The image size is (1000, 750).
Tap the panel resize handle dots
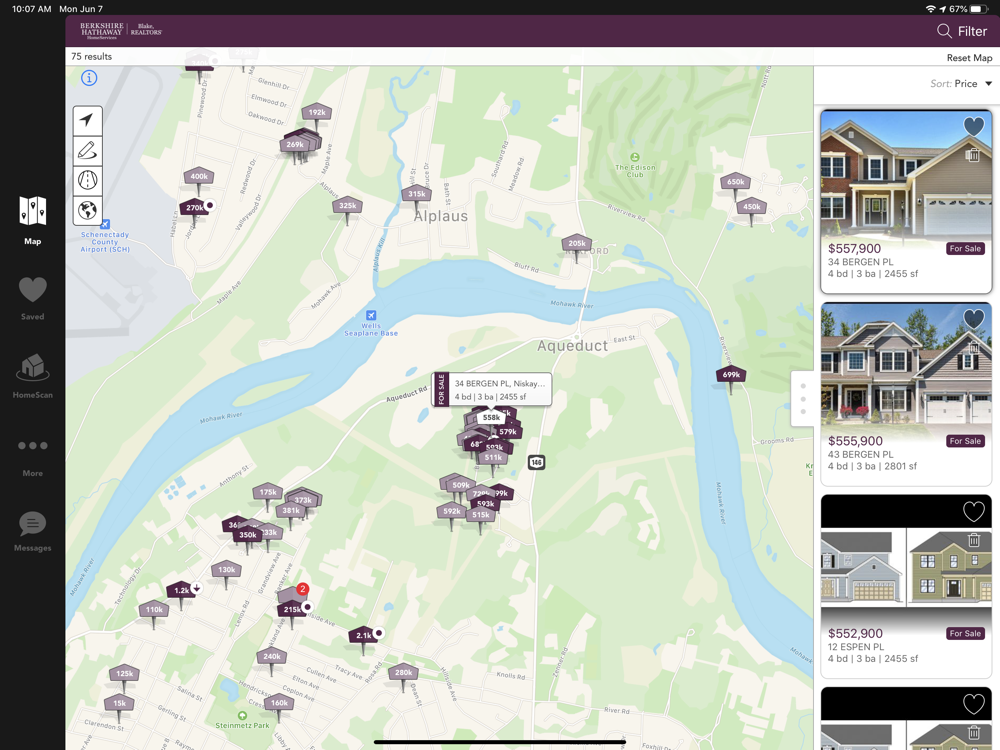point(803,399)
